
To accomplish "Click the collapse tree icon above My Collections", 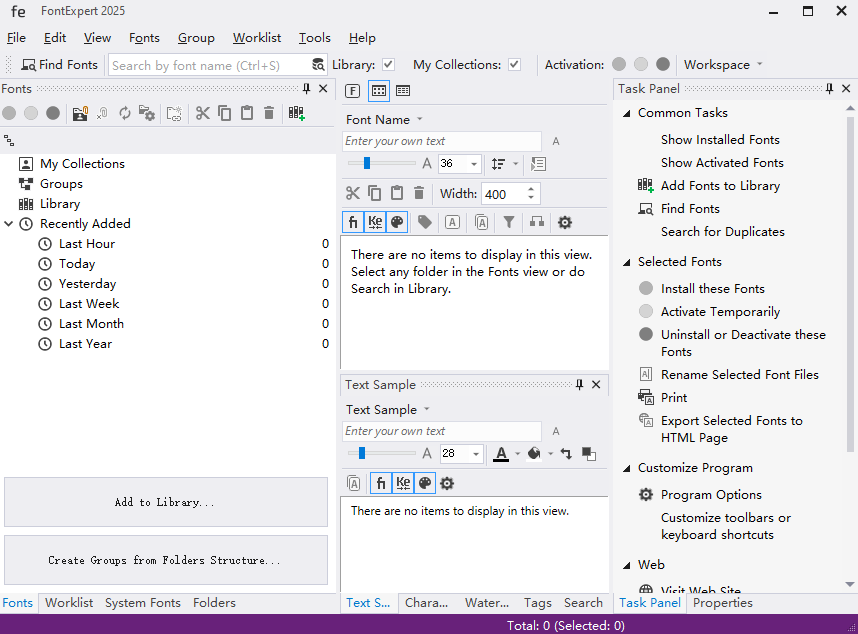I will point(9,141).
